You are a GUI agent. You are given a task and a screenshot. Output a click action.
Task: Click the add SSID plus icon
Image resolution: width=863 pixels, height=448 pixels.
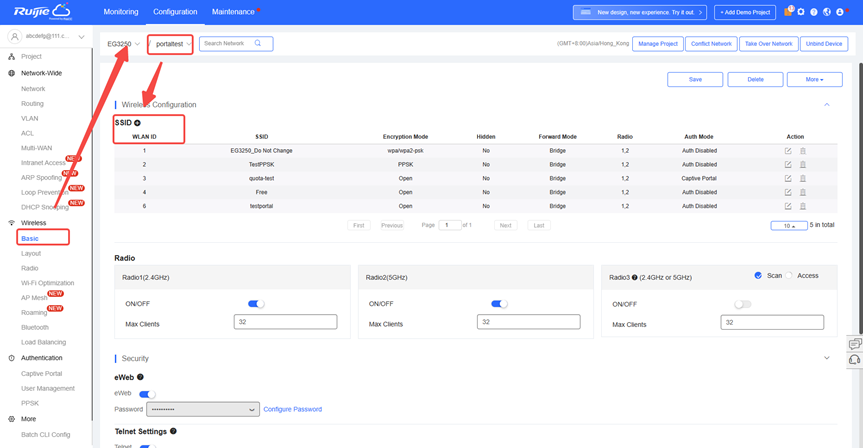[137, 123]
